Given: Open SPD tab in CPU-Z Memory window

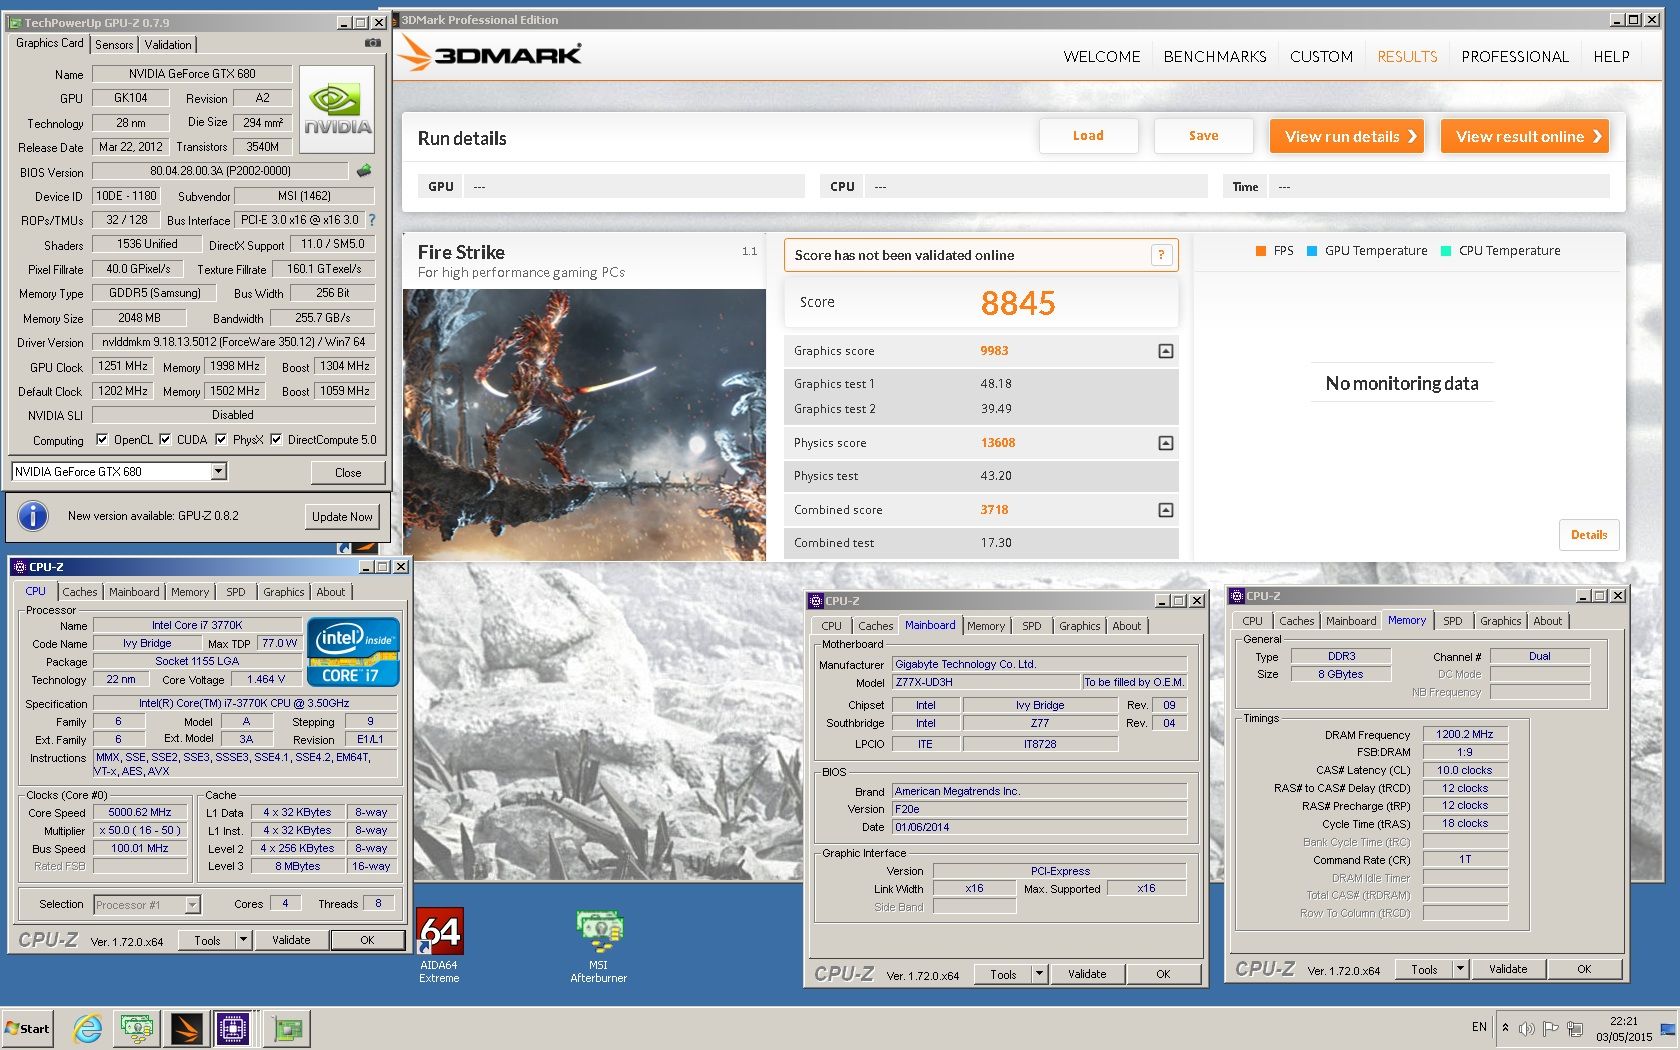Looking at the screenshot, I should click(1452, 621).
